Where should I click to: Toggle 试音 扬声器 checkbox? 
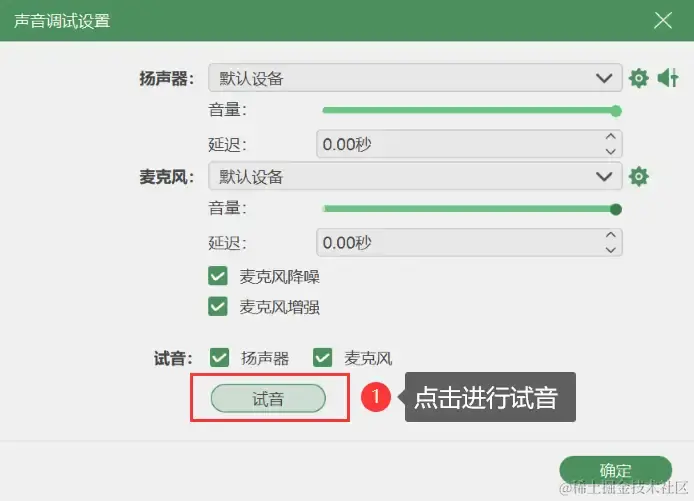click(x=219, y=358)
